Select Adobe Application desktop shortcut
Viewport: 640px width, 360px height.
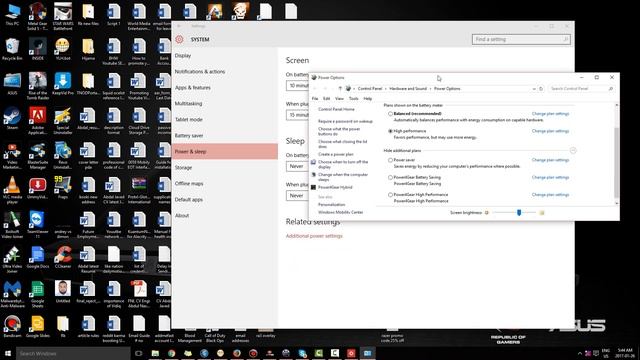pos(38,121)
